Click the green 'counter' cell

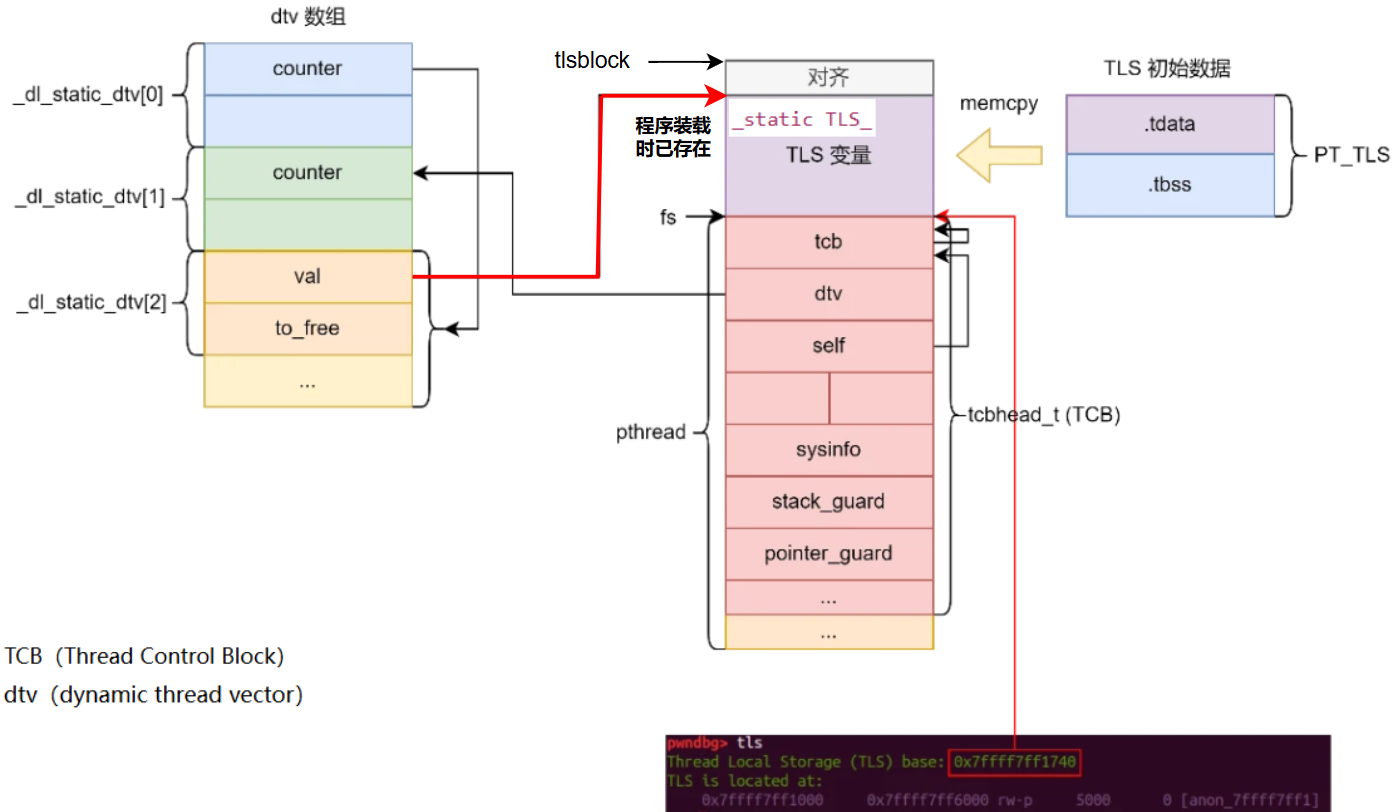coord(308,173)
